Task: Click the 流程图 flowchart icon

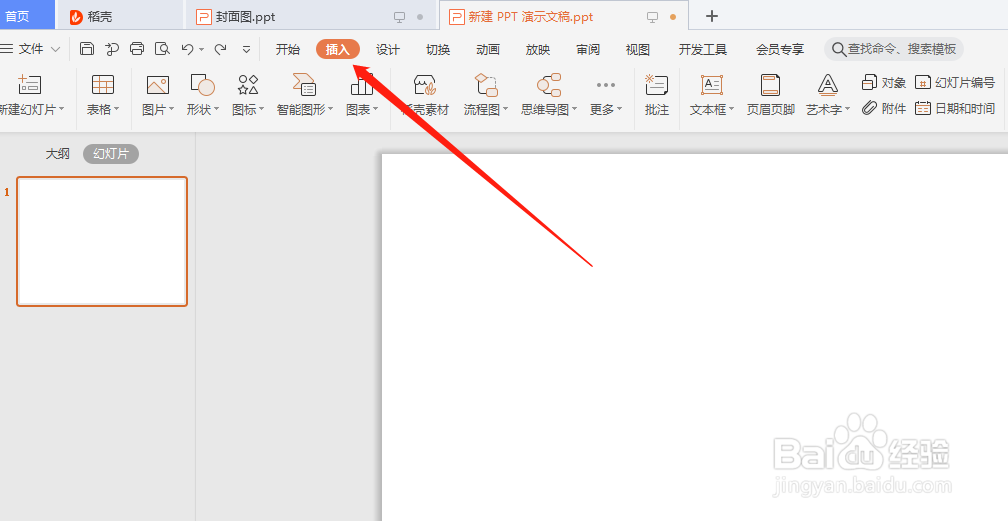Action: (486, 84)
